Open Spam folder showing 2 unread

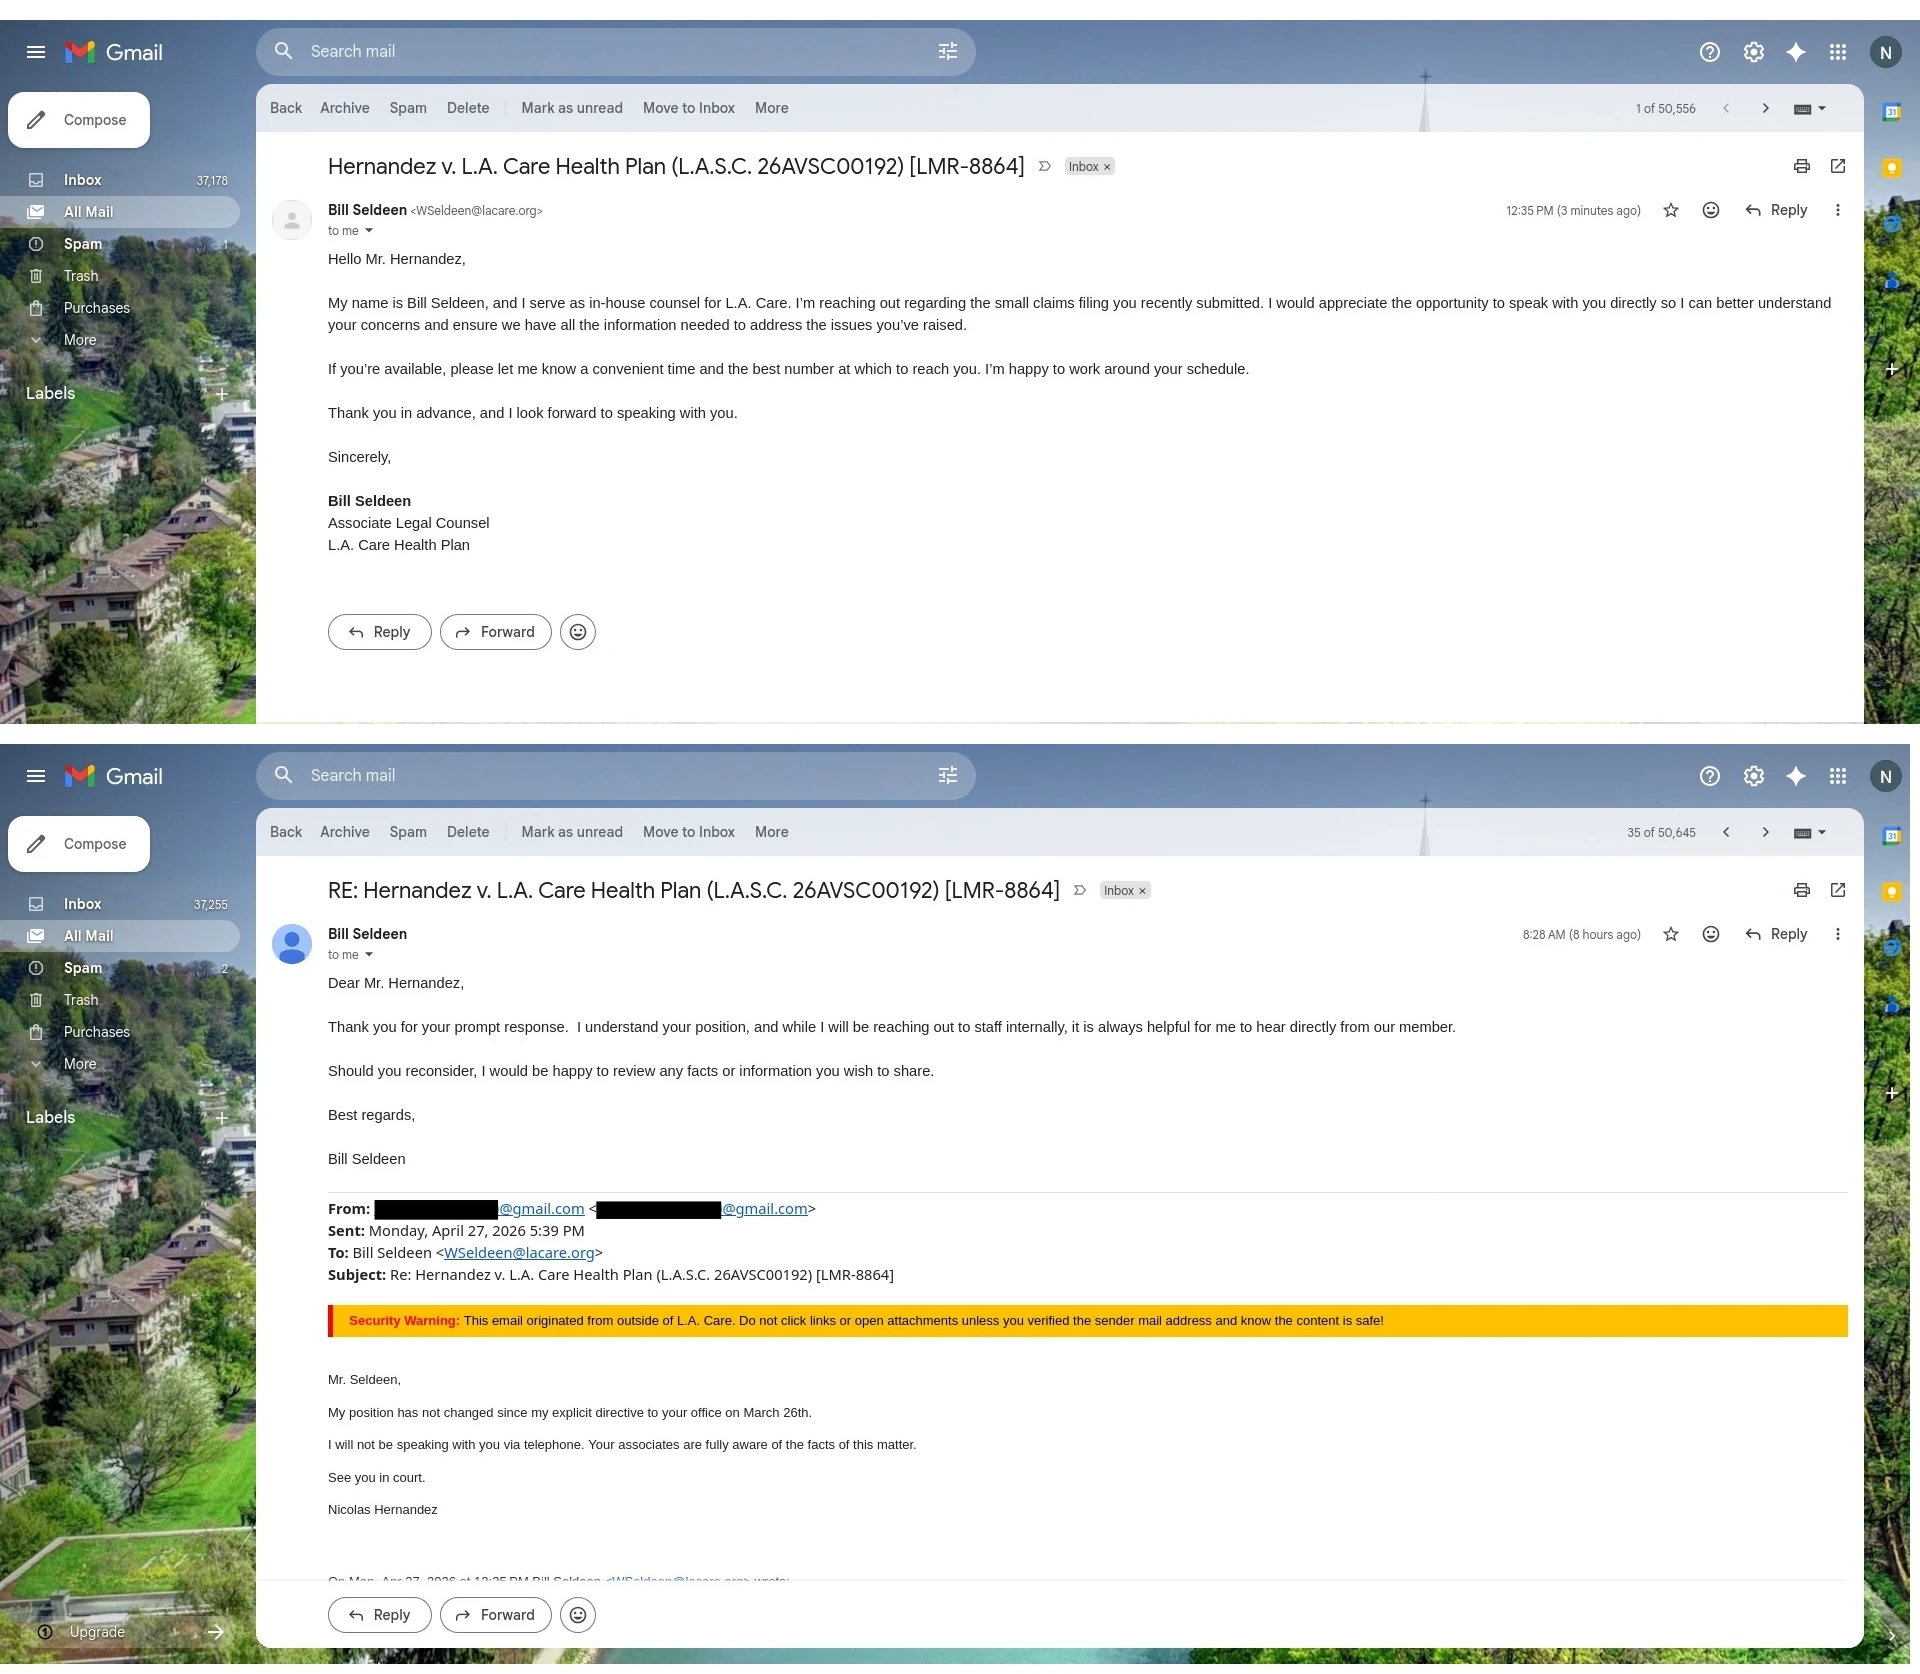(82, 968)
